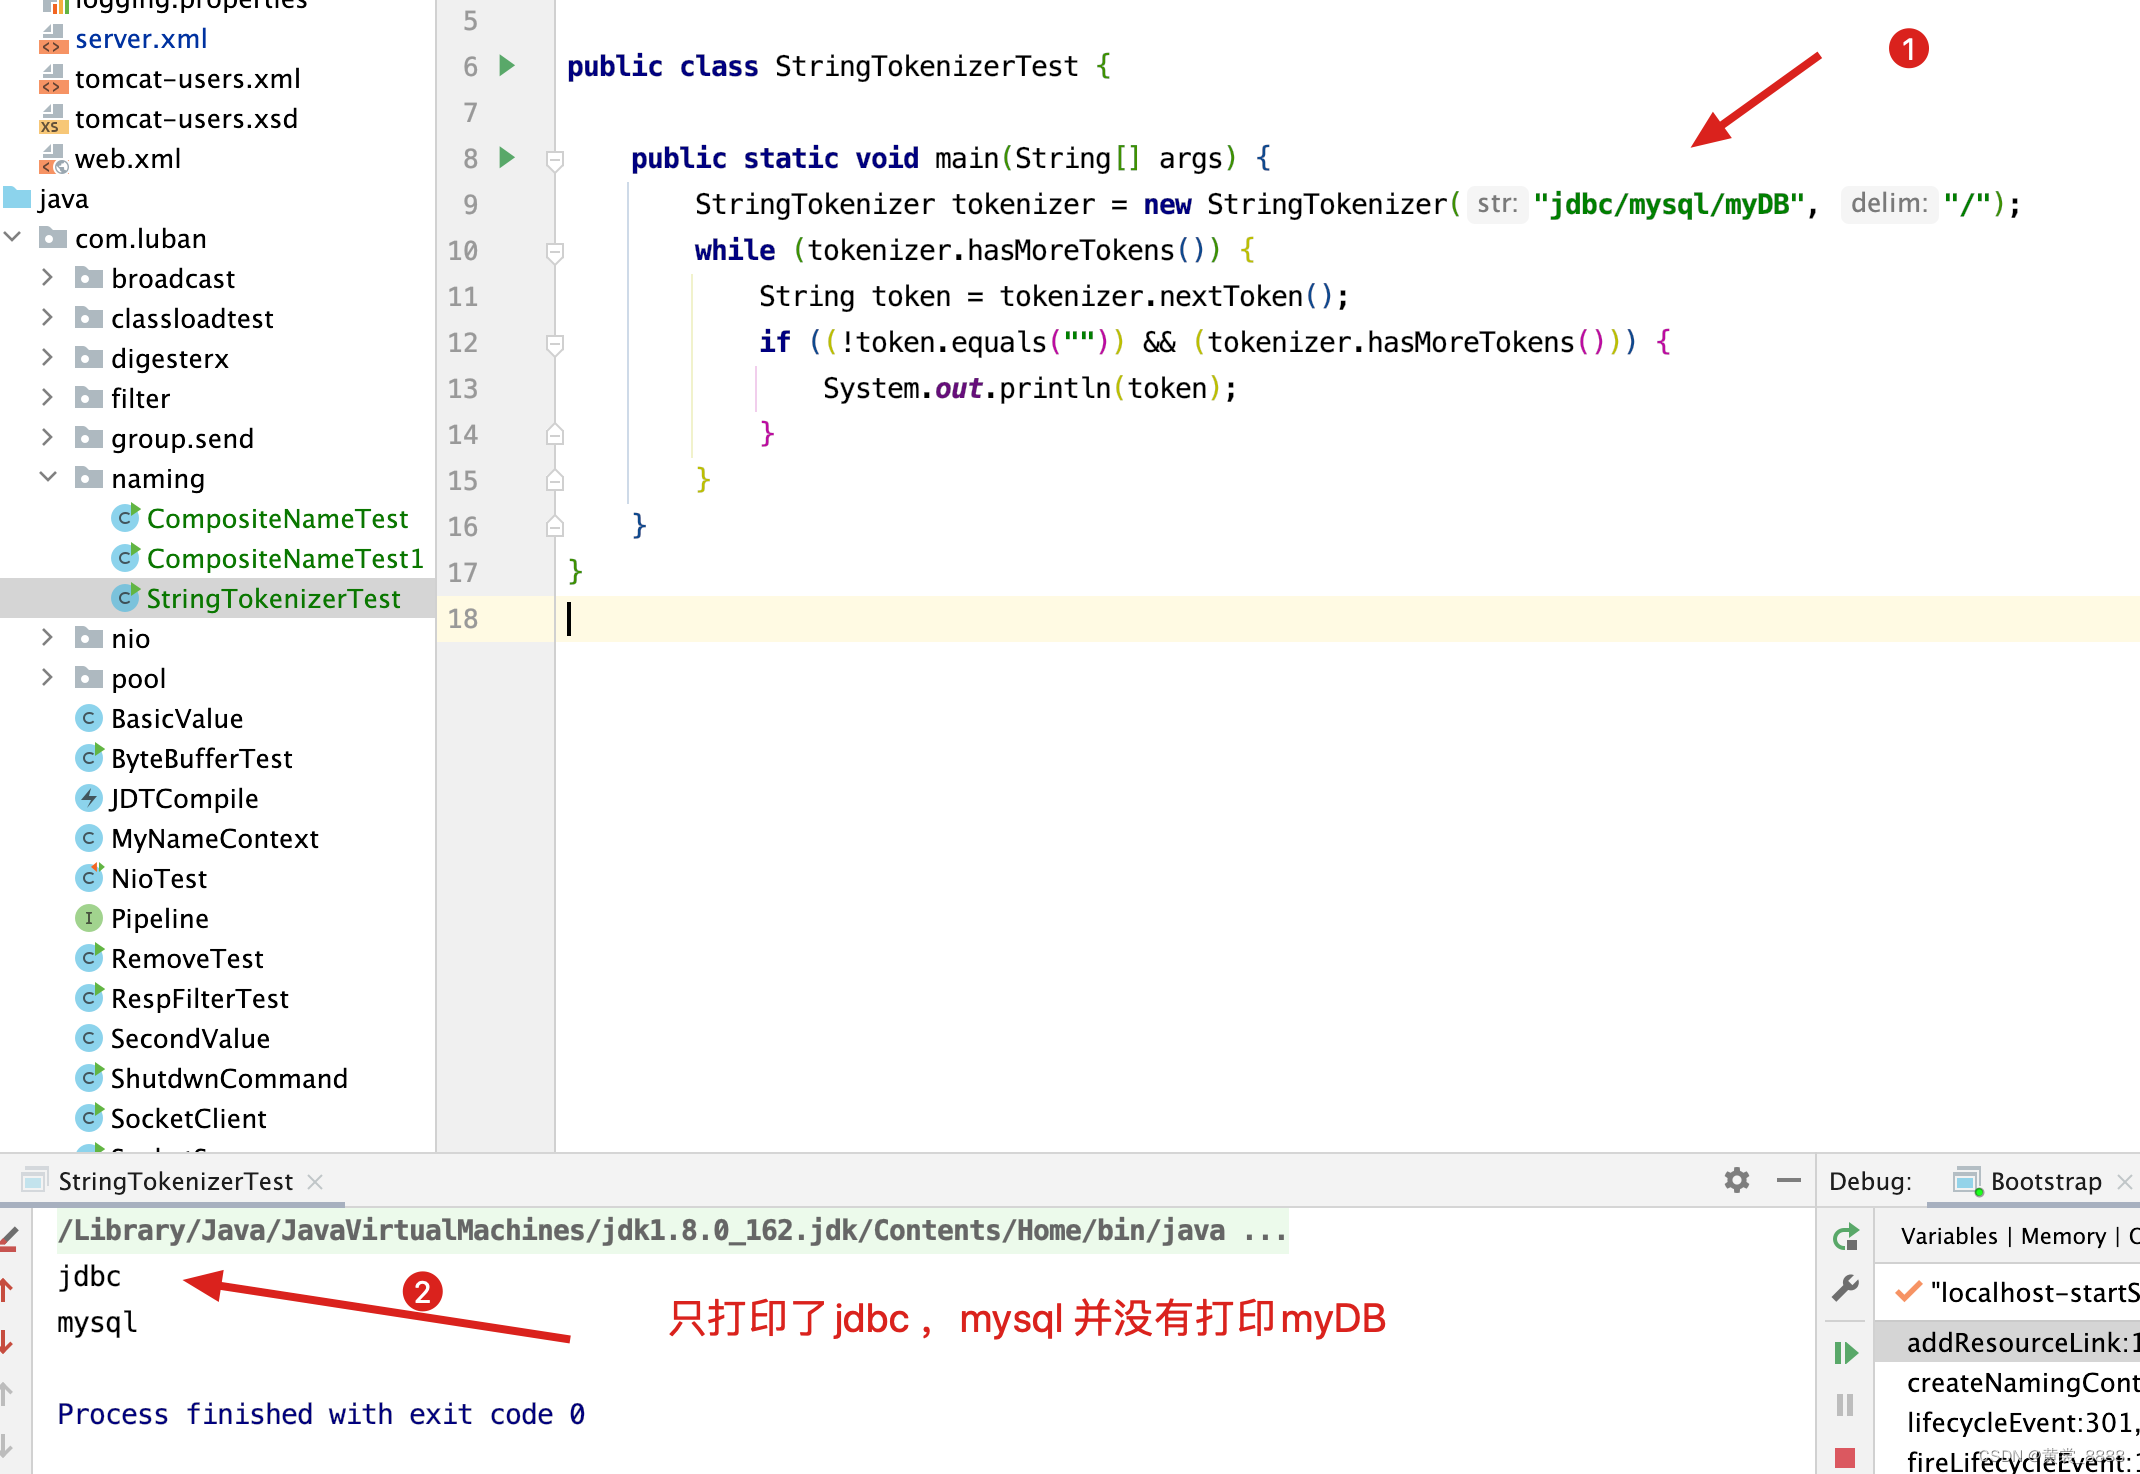Run the StringTokenizerTest class via the gutter arrow
Screen dimensions: 2140x1474
[507, 66]
